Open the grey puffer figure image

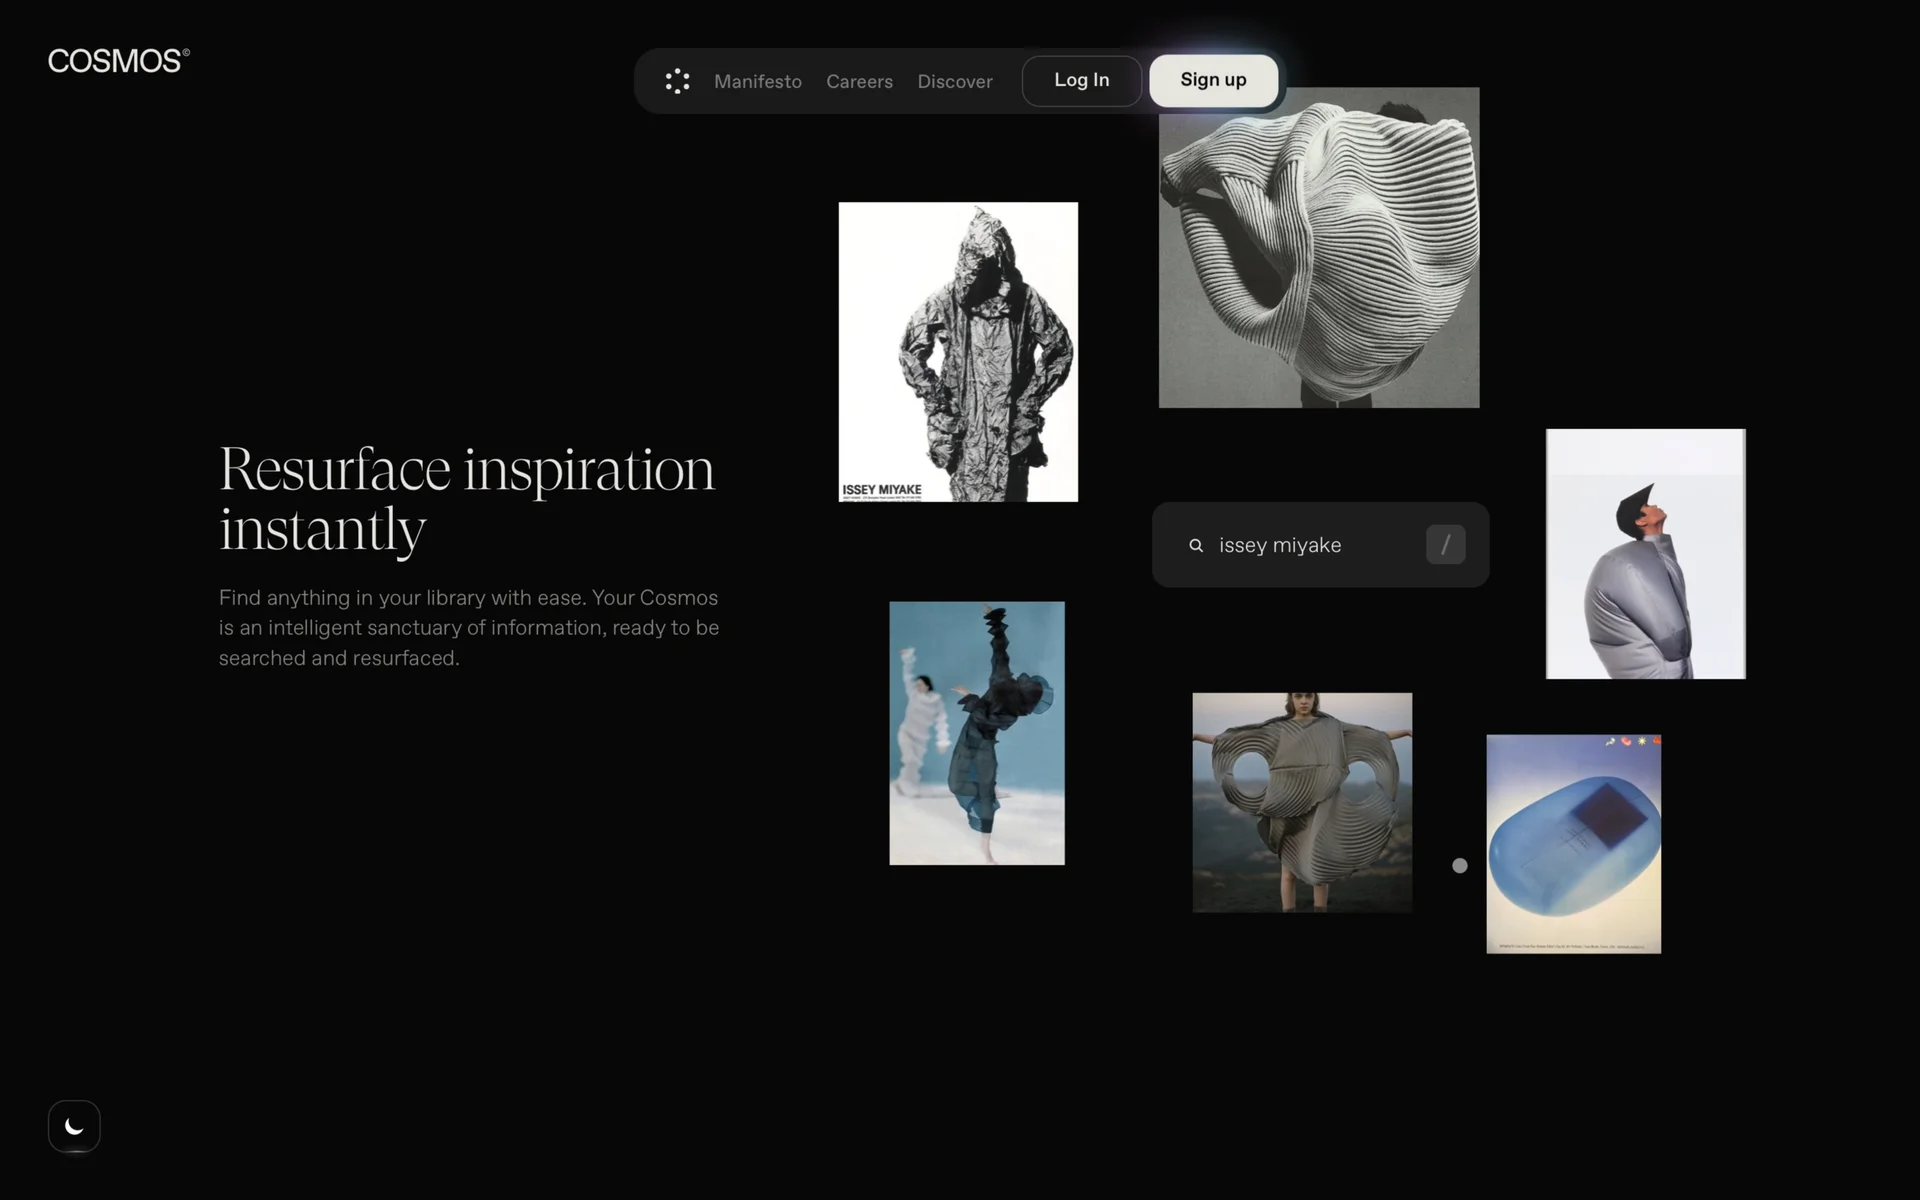pyautogui.click(x=1645, y=553)
